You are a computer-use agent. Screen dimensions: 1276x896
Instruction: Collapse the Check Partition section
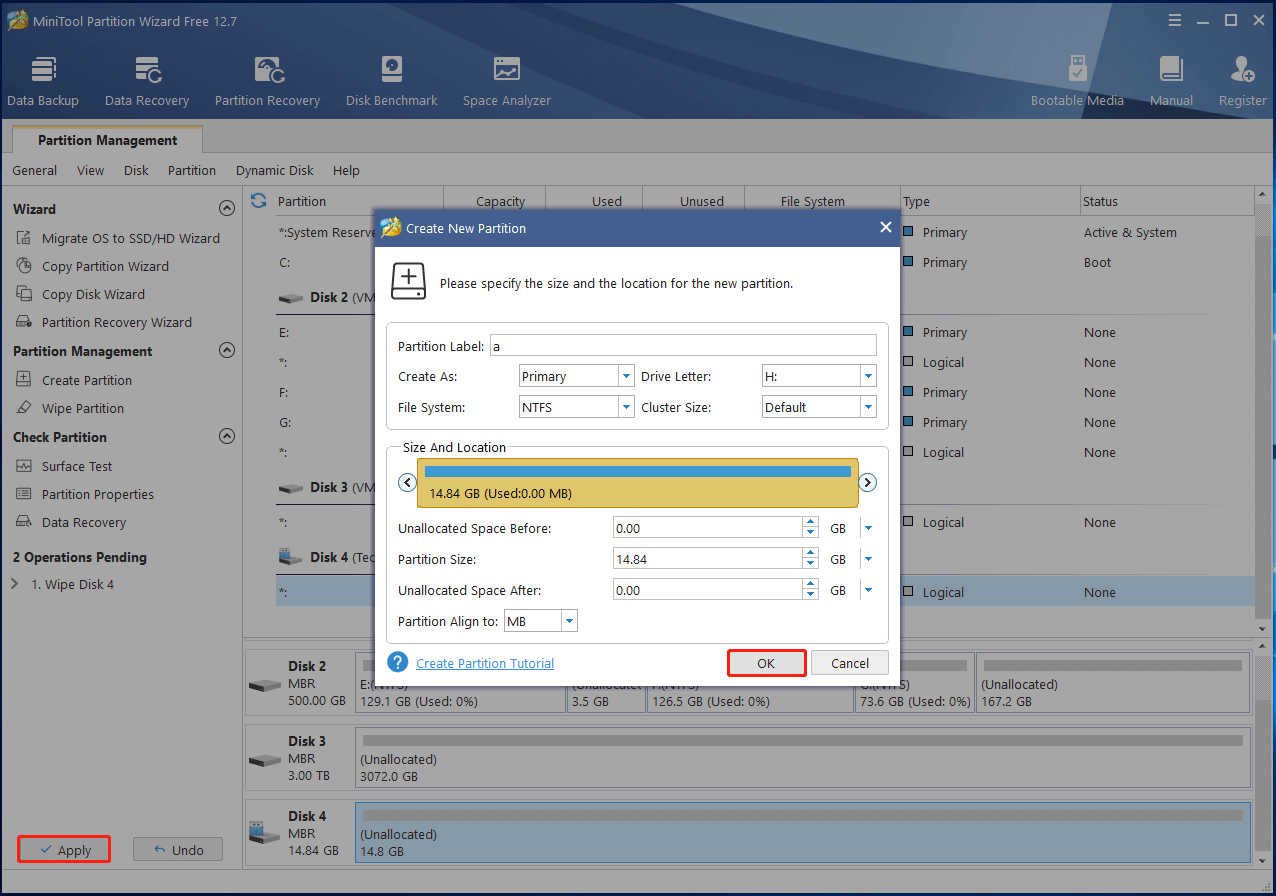(227, 436)
